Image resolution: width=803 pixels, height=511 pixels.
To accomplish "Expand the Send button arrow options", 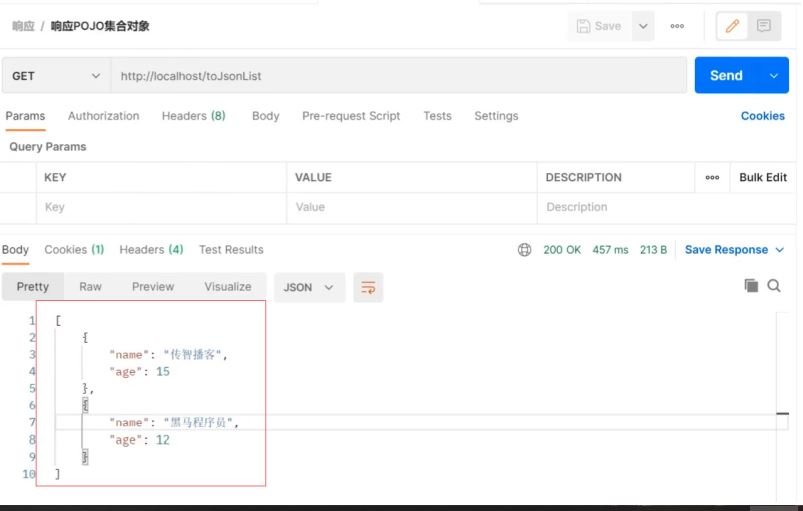I will 773,76.
